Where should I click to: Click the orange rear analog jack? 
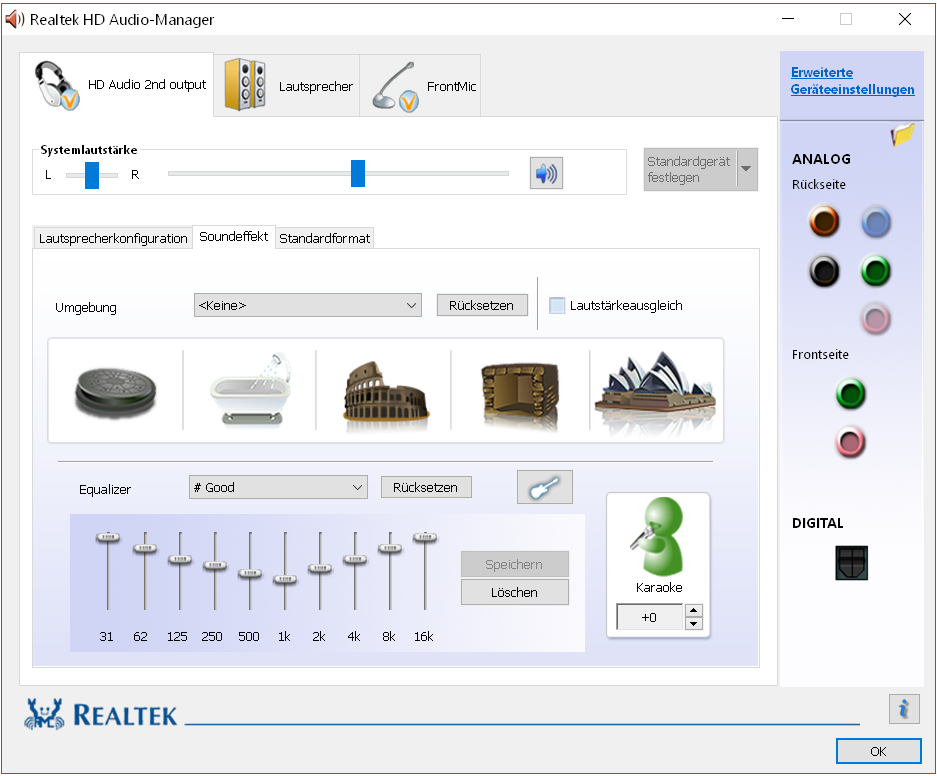click(824, 221)
